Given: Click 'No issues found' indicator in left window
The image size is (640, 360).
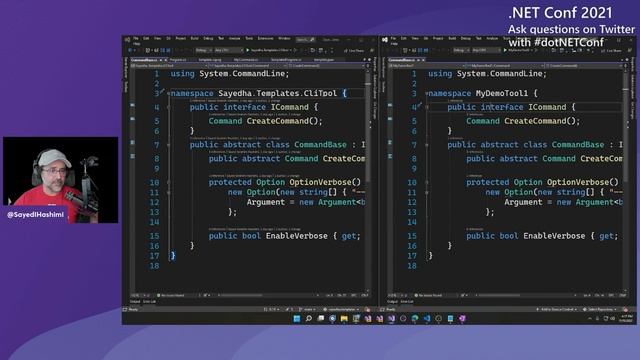Looking at the screenshot, I should (171, 295).
